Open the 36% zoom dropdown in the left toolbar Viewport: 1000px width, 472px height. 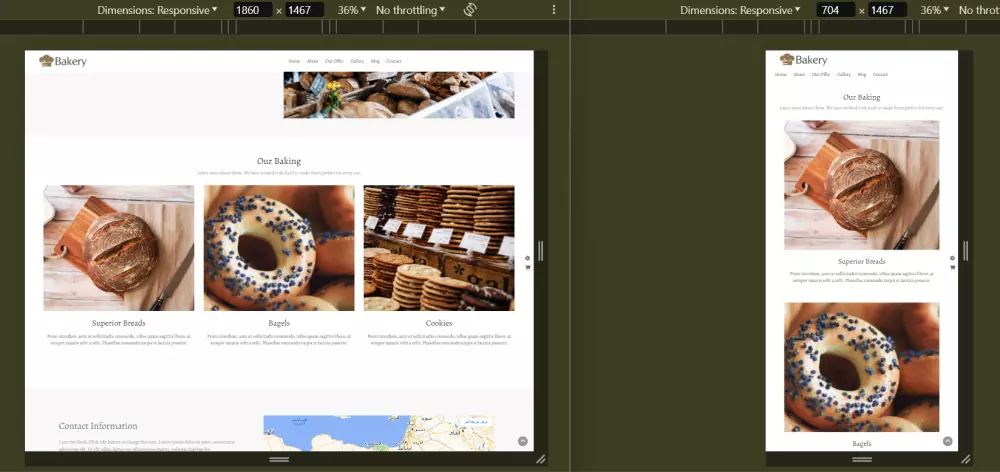coord(352,10)
